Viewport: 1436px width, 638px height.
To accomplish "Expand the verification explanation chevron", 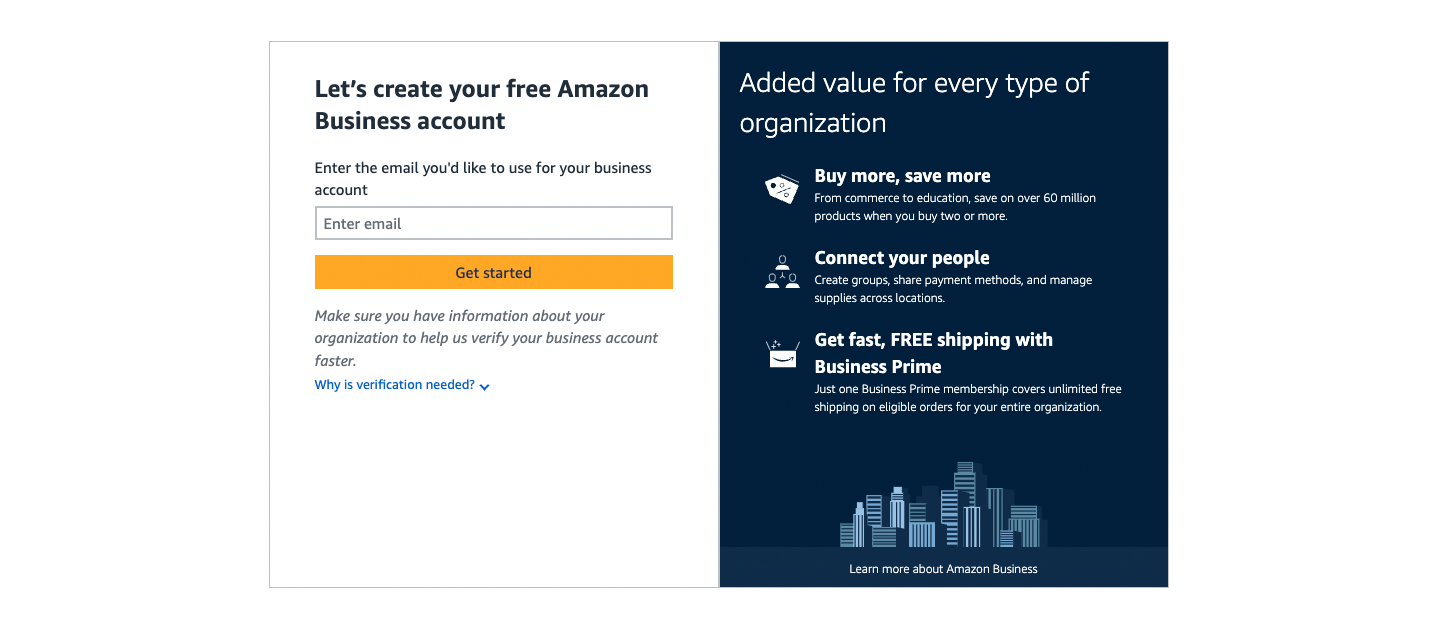I will click(x=484, y=386).
